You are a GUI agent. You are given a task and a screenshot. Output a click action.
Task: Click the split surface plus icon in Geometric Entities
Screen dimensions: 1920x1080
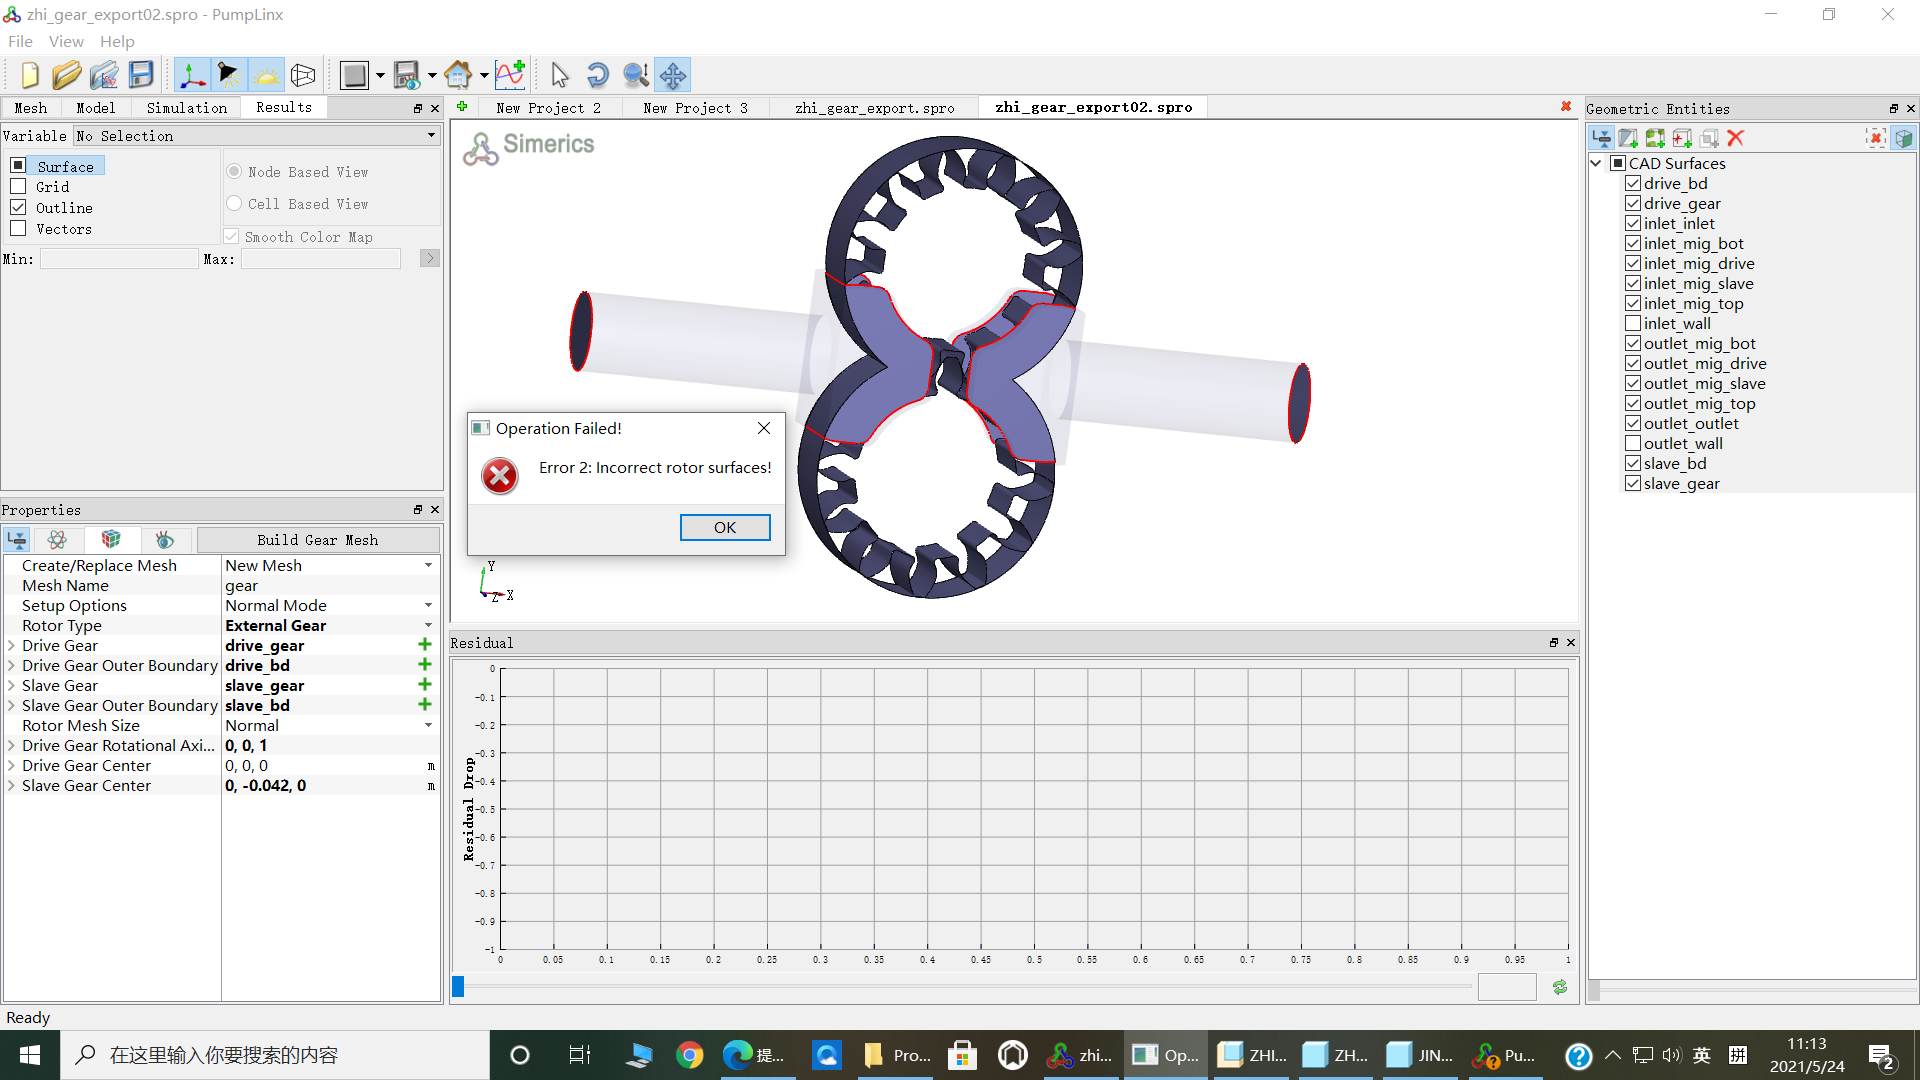(1628, 138)
